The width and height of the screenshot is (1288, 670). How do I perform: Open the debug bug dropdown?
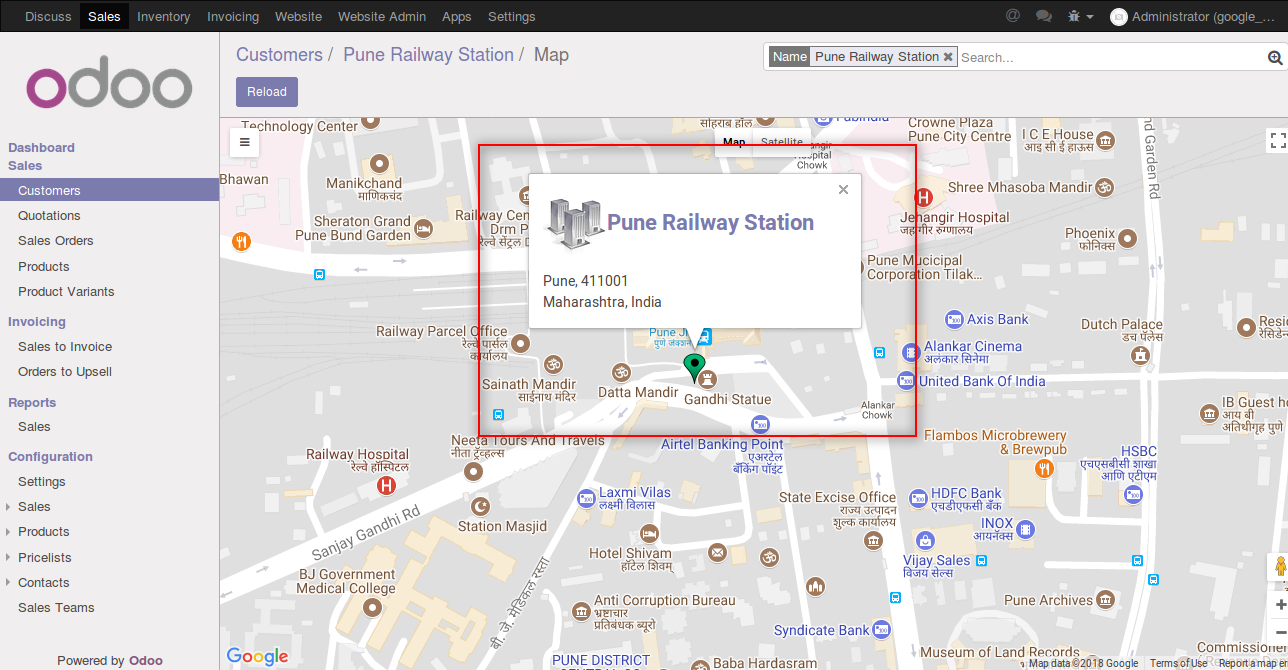click(x=1080, y=16)
